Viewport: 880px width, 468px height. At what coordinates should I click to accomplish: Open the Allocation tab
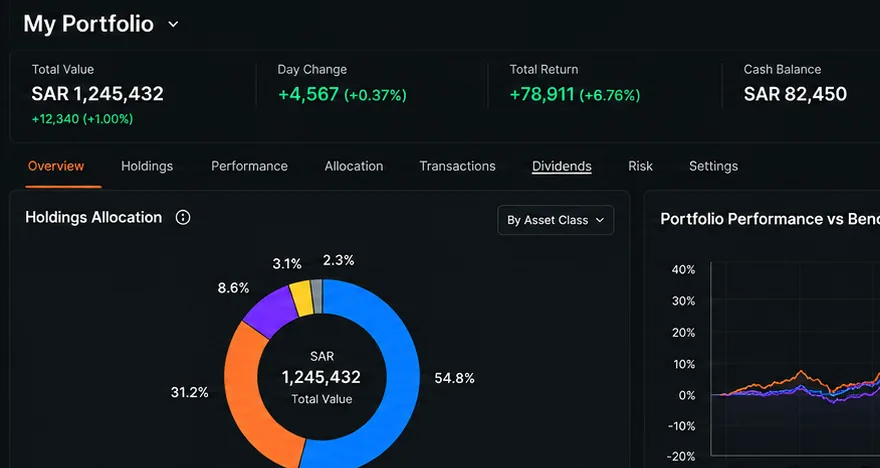coord(354,166)
